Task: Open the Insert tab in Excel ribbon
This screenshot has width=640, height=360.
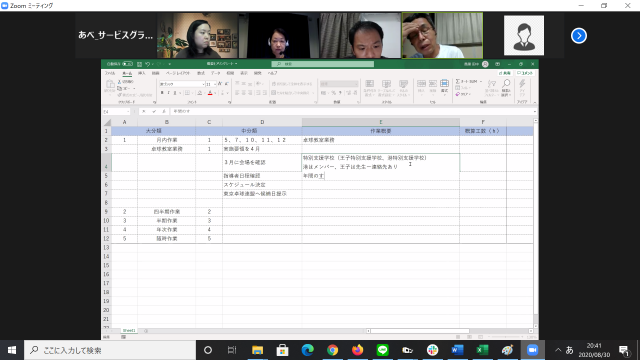Action: (x=142, y=73)
